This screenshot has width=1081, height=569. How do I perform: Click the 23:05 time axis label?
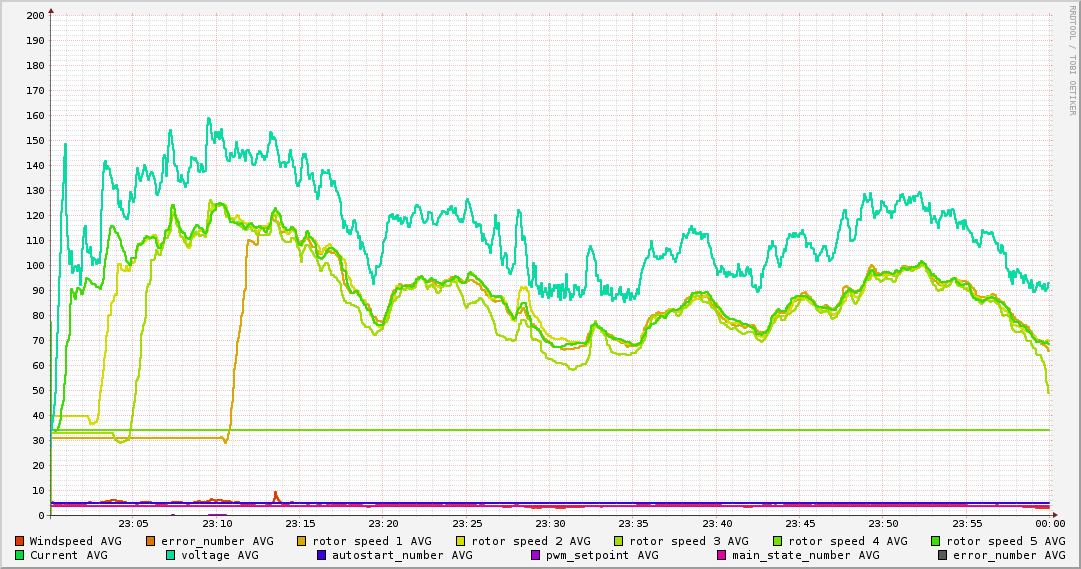(133, 524)
